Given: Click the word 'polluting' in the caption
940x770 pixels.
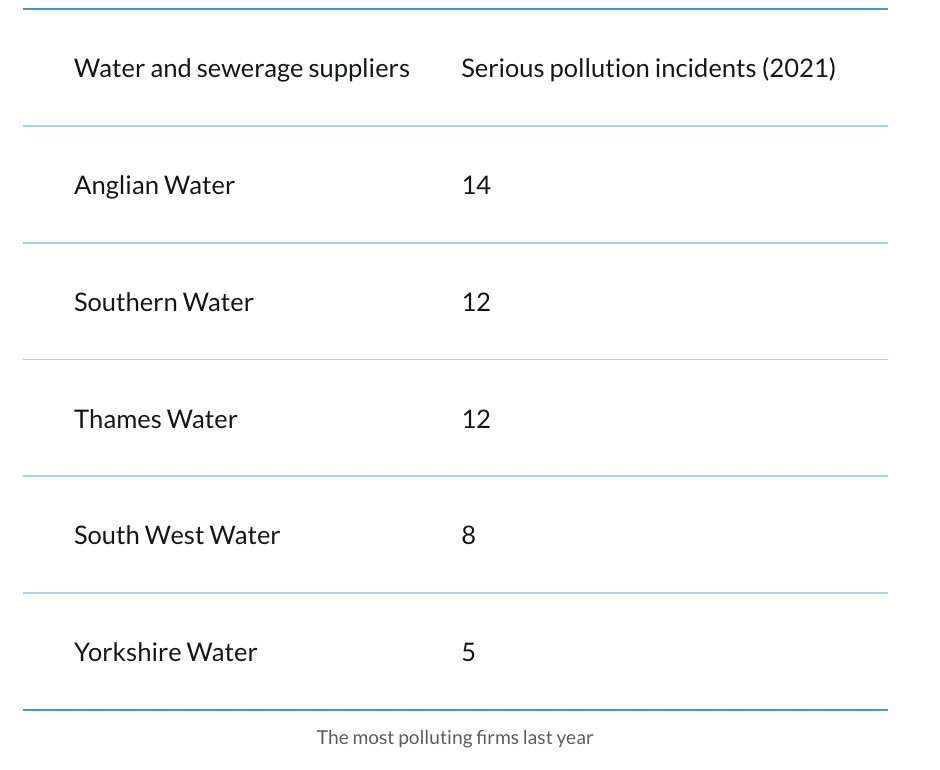Looking at the screenshot, I should tap(433, 738).
